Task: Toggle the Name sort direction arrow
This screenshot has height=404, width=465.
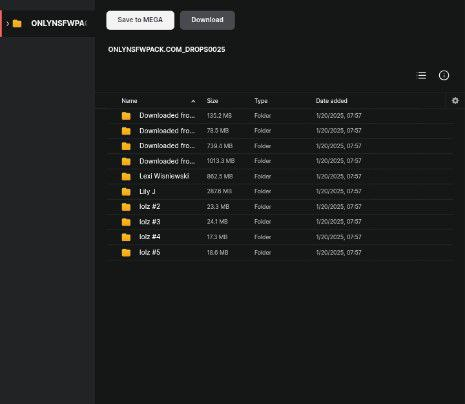Action: 193,101
